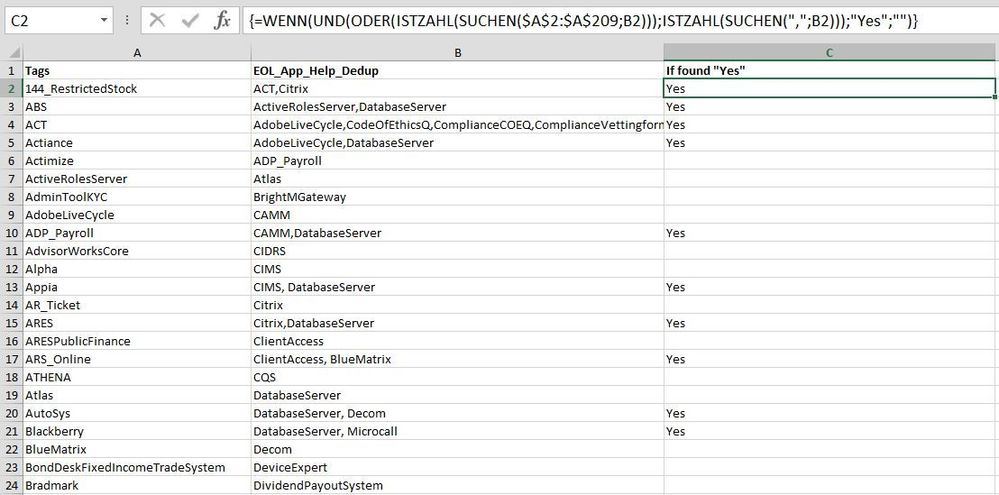Select cell 'ActiveRolesServer' in column A
999x495 pixels.
click(137, 179)
